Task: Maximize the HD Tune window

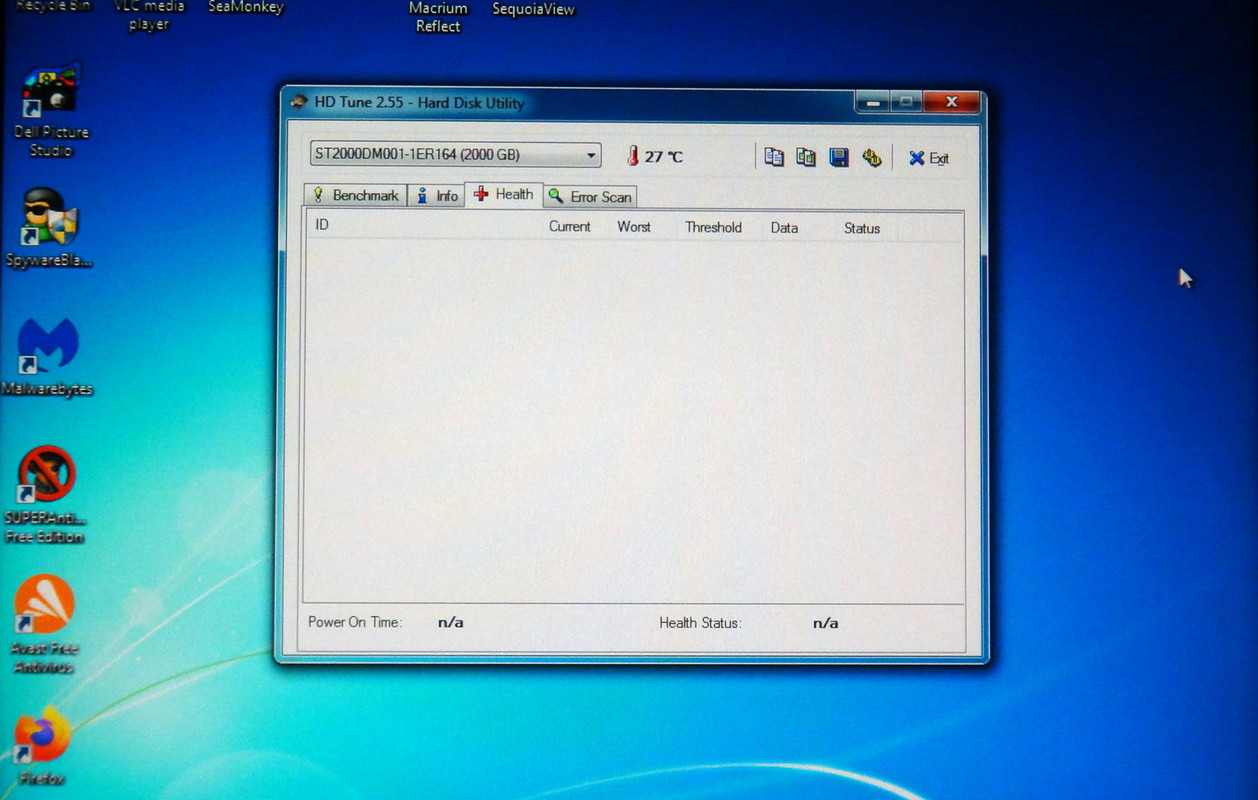Action: 906,102
